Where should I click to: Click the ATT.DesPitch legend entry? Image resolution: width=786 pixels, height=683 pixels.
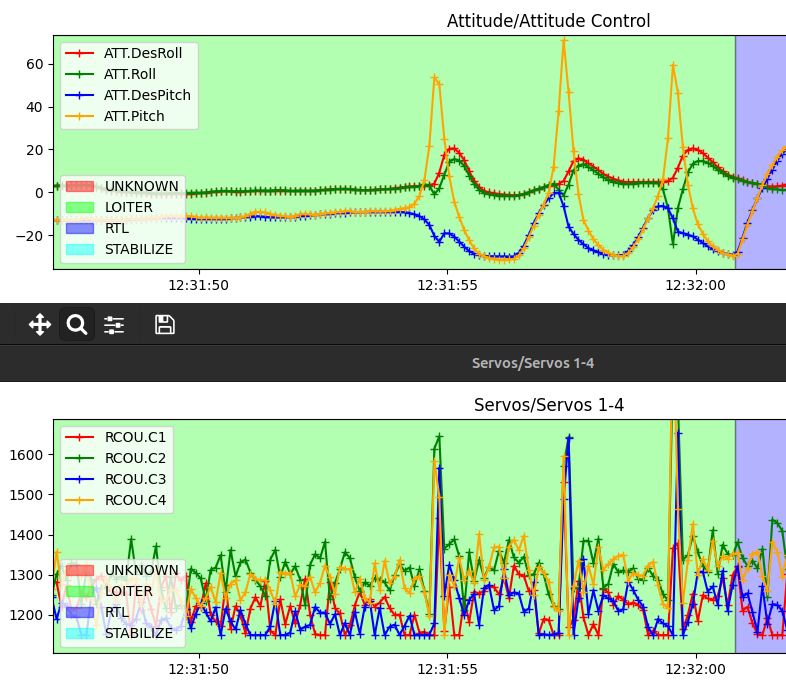(x=147, y=95)
